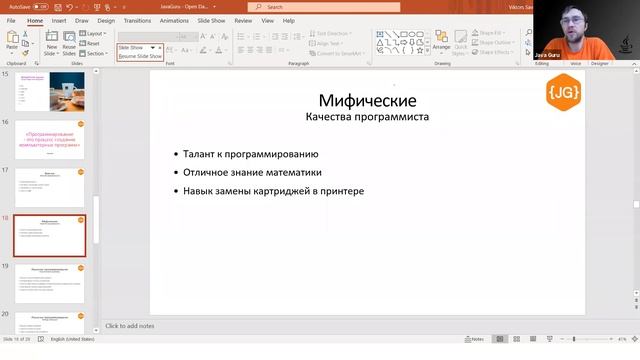640x360 pixels.
Task: Click the Format Painter brush icon
Action: (25, 53)
